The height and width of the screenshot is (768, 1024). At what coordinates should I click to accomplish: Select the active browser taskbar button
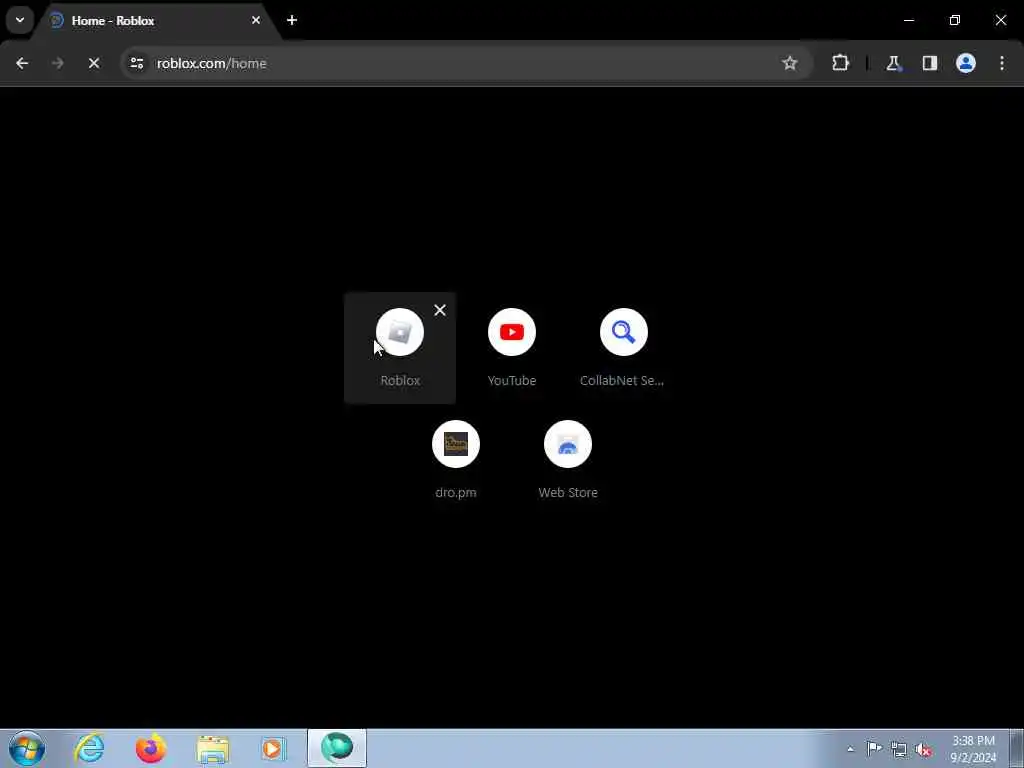[337, 748]
